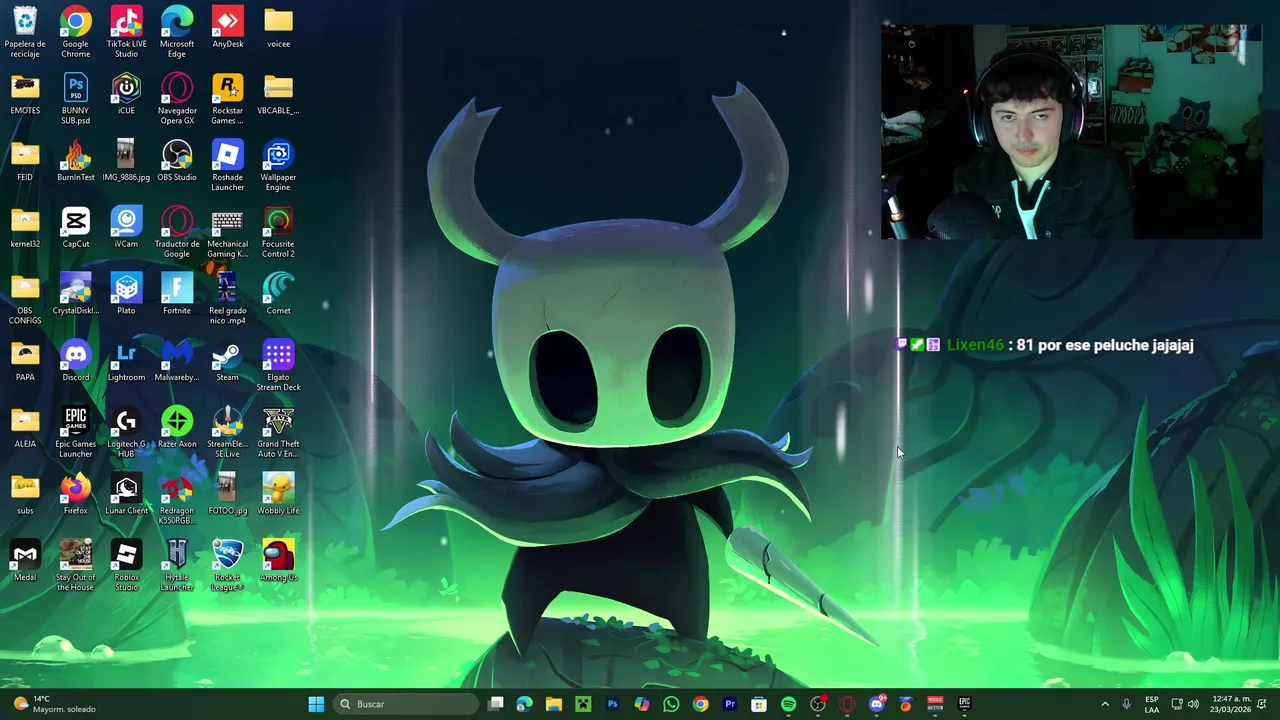Image resolution: width=1280 pixels, height=720 pixels.
Task: Select the Hytale Launcher icon
Action: pos(177,565)
